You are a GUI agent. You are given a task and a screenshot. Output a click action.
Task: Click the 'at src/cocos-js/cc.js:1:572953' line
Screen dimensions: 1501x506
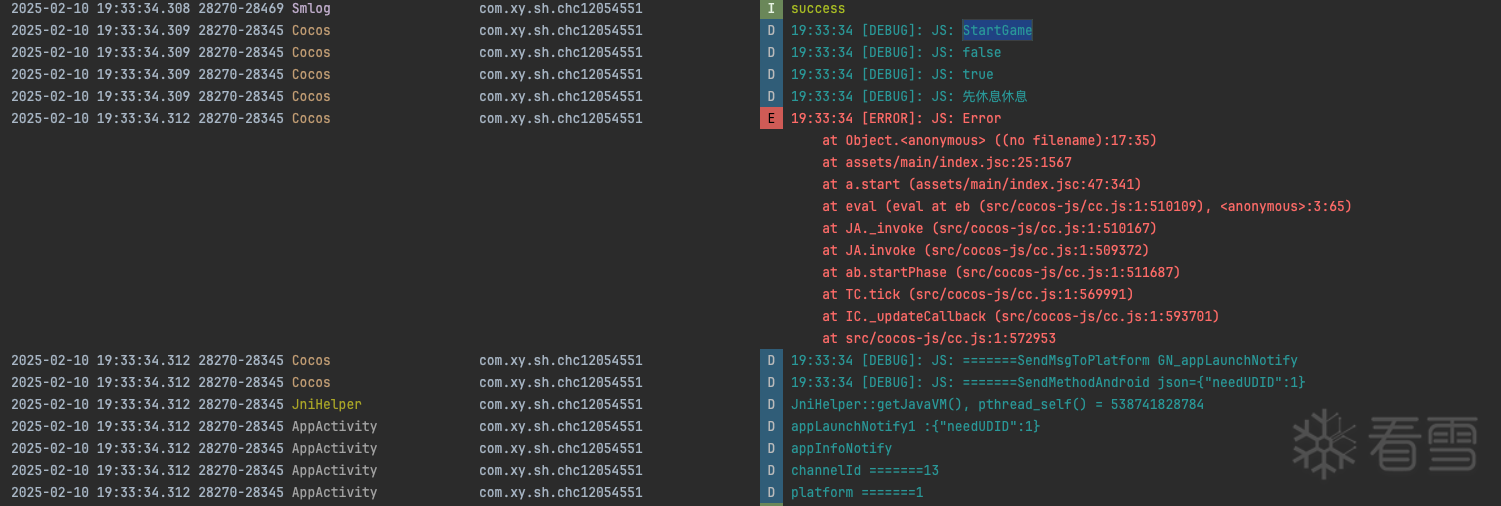(939, 338)
